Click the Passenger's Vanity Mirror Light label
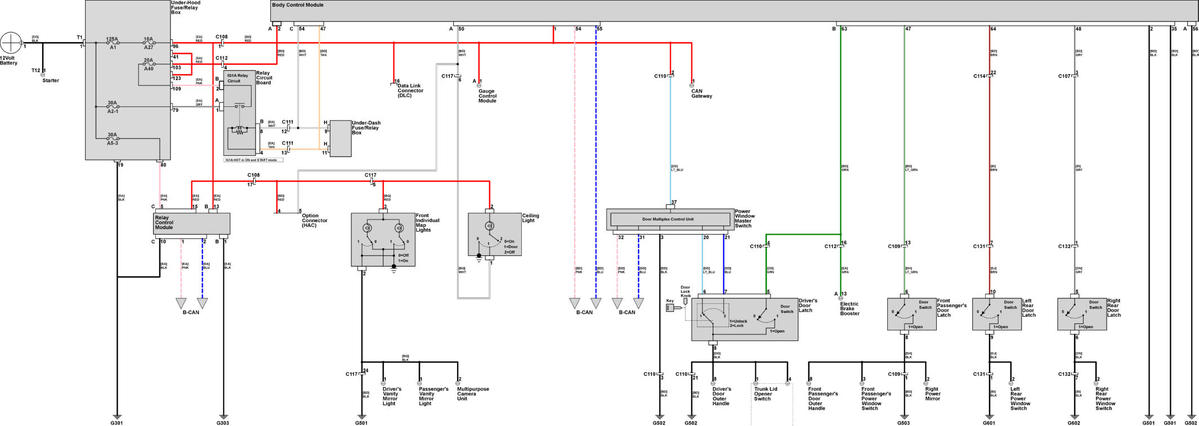The image size is (1199, 426). [434, 395]
